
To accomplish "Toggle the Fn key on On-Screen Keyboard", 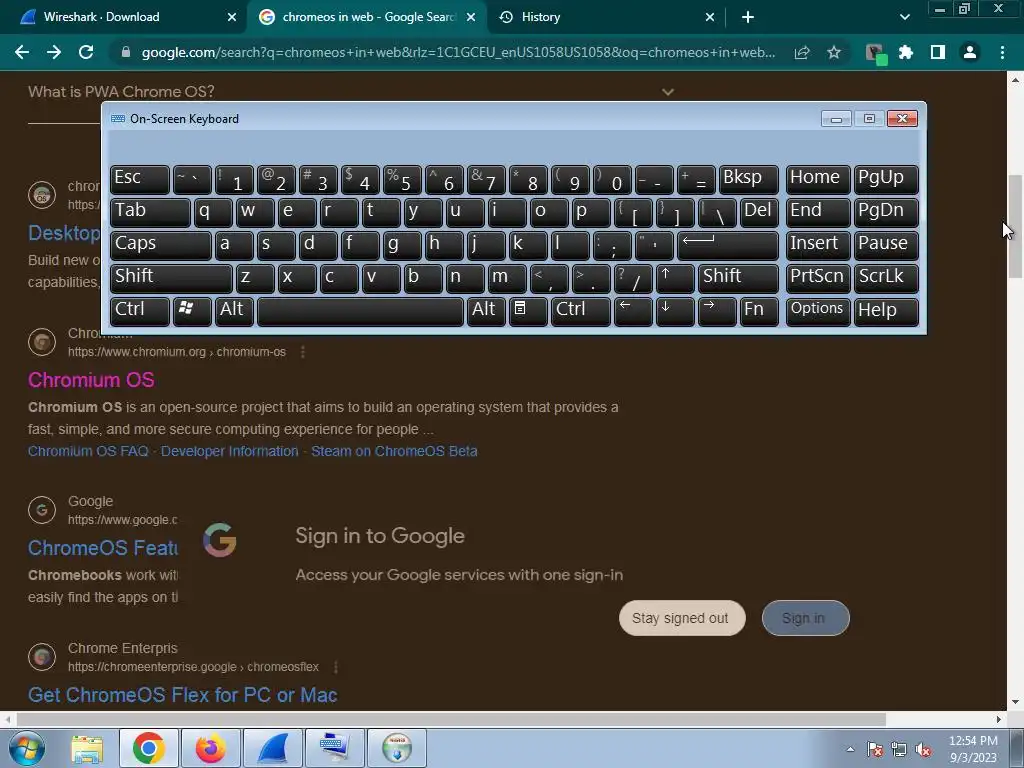I will click(759, 311).
